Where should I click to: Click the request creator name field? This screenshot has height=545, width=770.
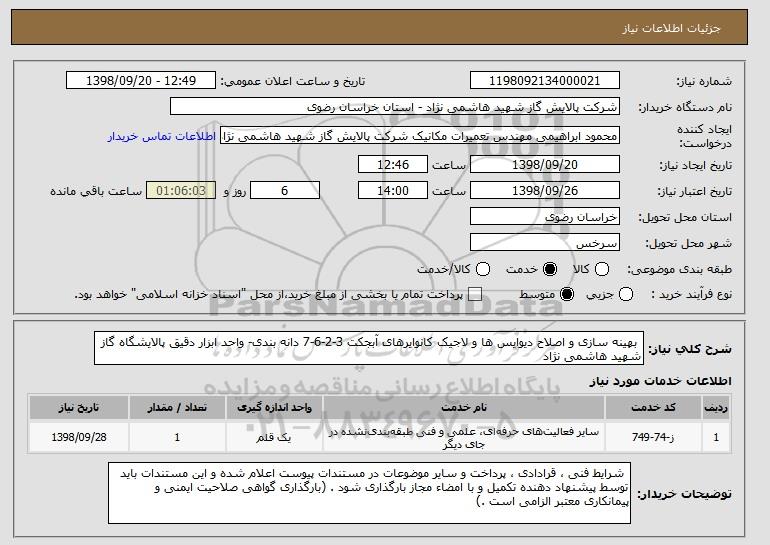click(x=420, y=136)
